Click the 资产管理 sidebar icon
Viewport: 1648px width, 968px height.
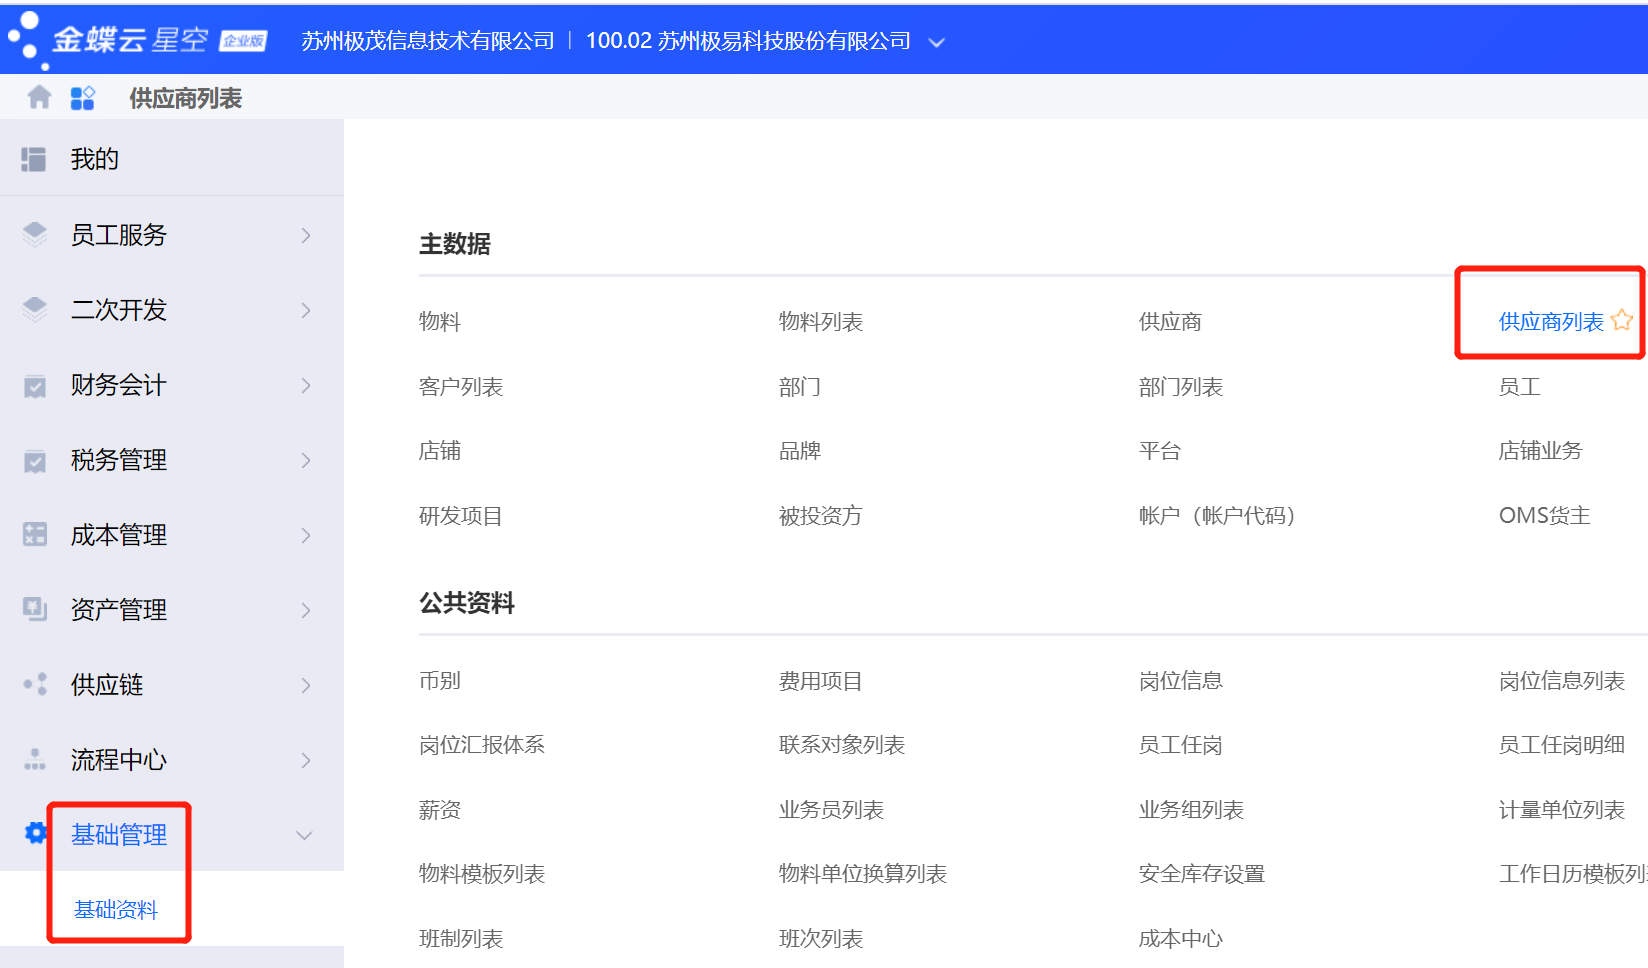pos(35,609)
